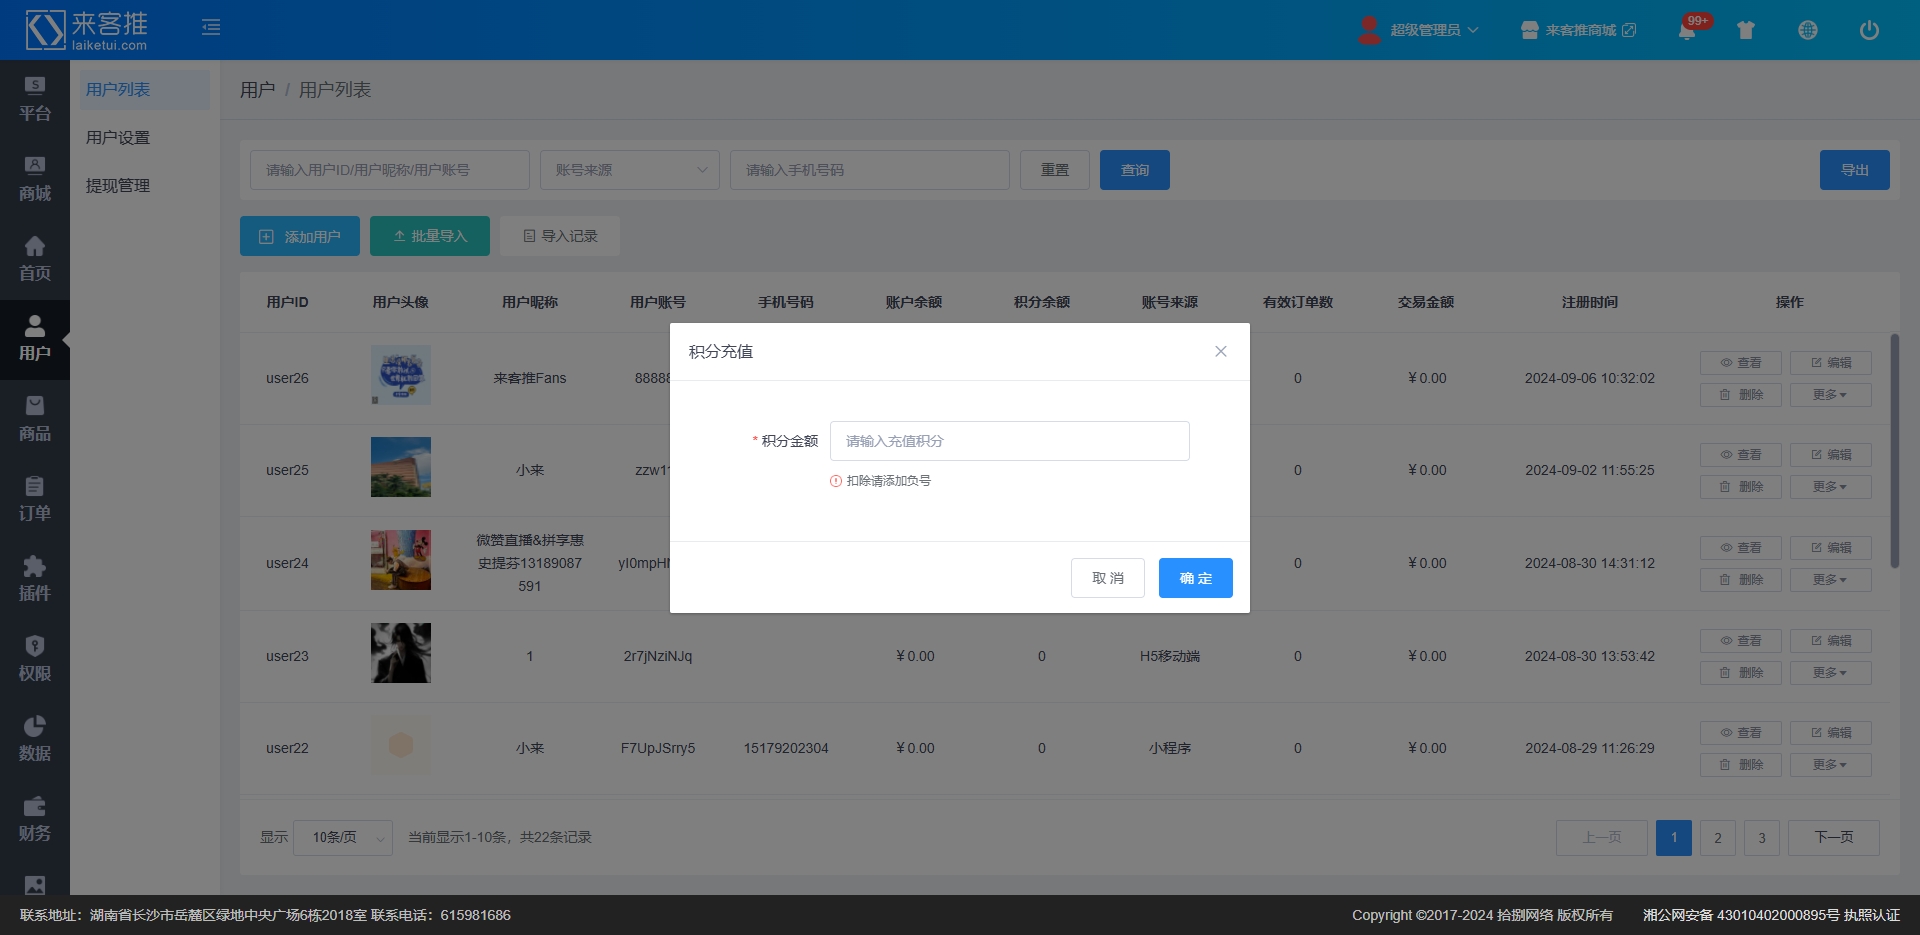
Task: Click the globe language icon
Action: click(x=1807, y=30)
